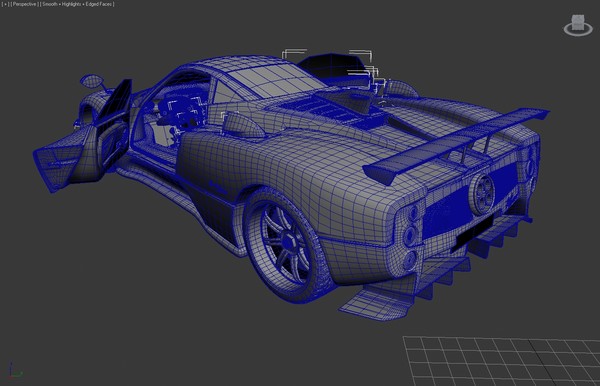The width and height of the screenshot is (600, 386).
Task: Select the side mirror mesh on the car
Action: (92, 81)
